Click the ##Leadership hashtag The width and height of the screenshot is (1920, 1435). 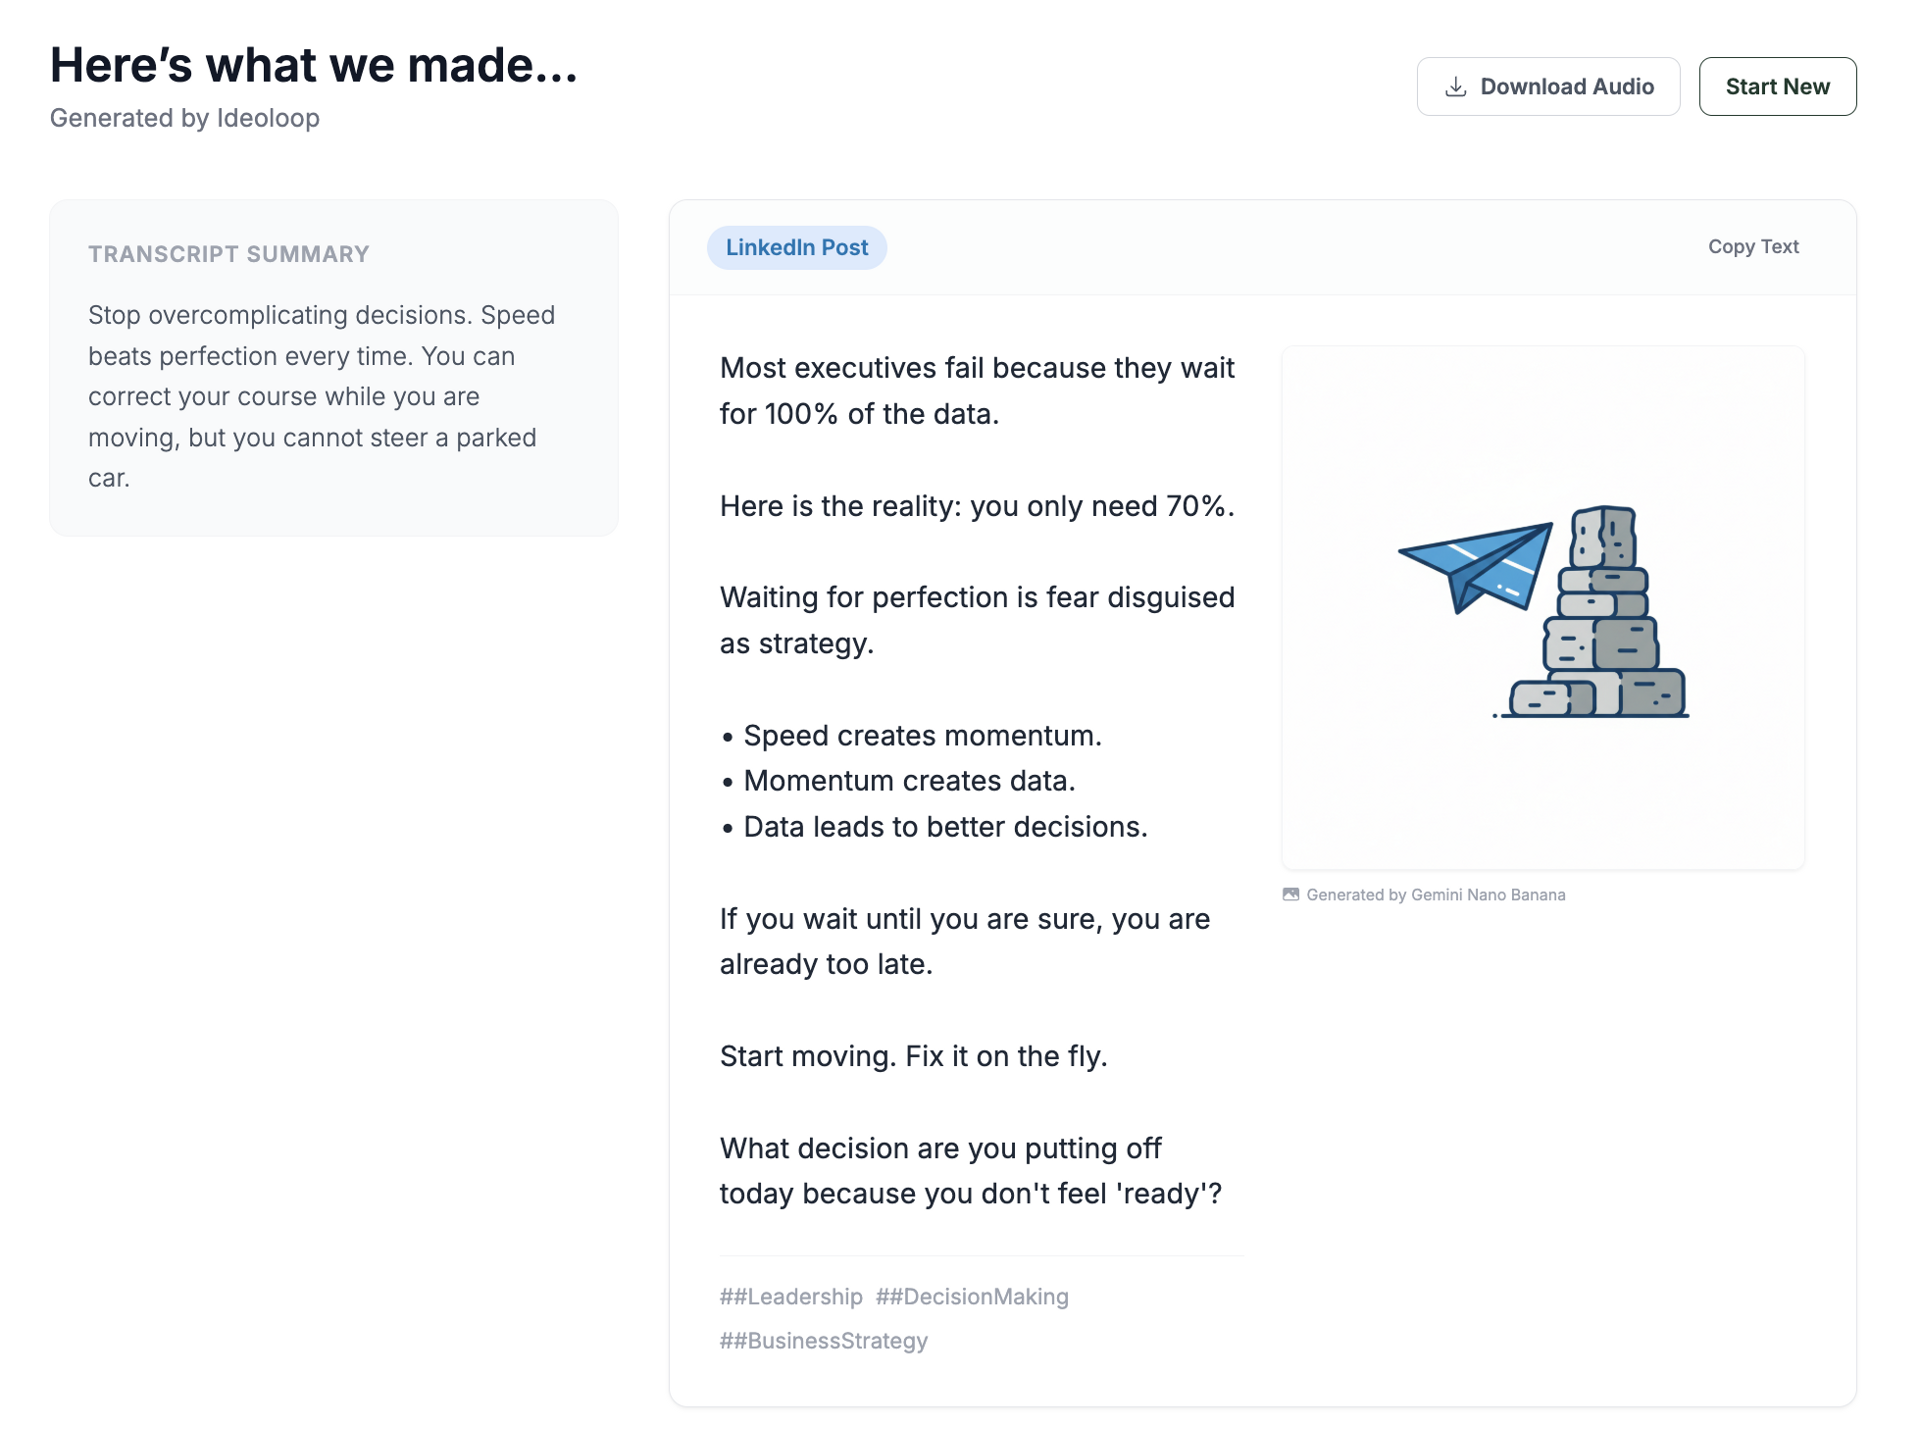tap(790, 1296)
